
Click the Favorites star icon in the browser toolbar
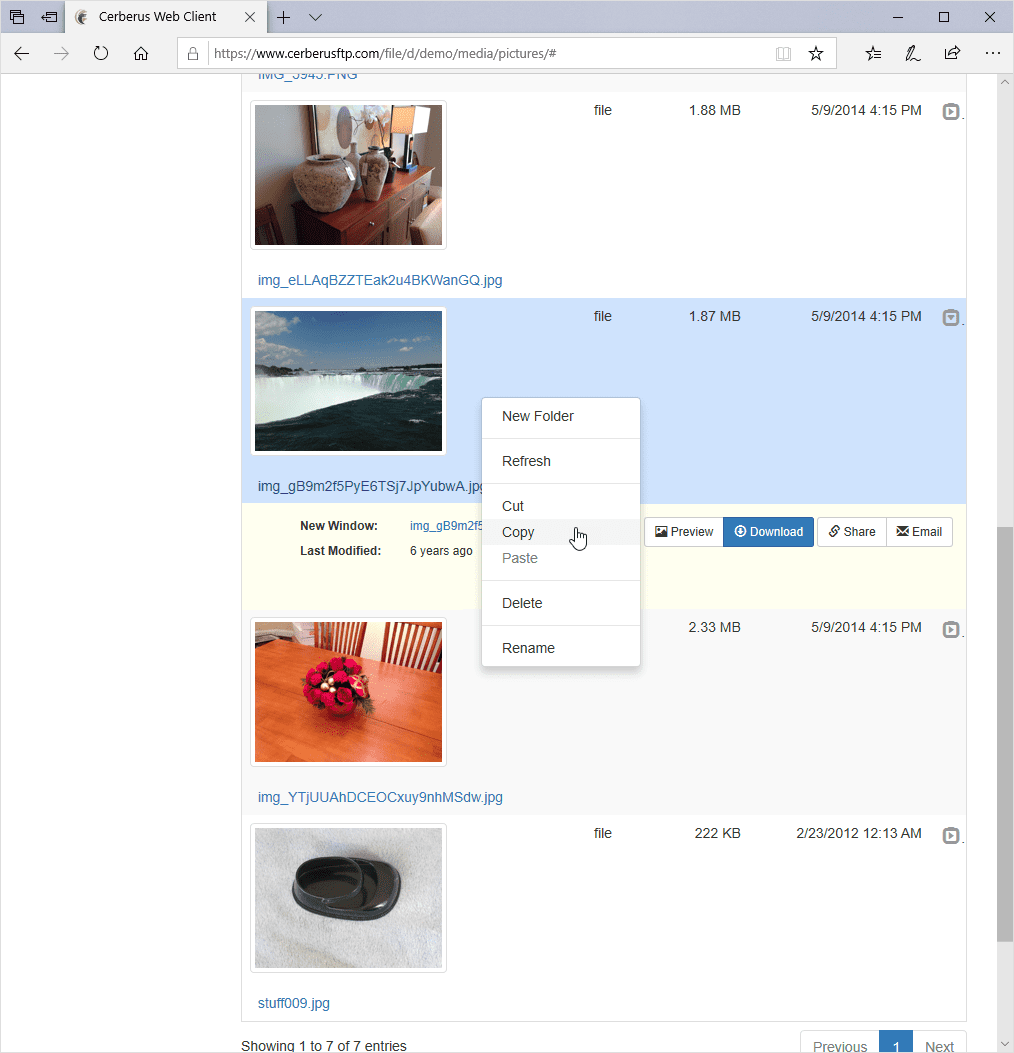pyautogui.click(x=815, y=53)
